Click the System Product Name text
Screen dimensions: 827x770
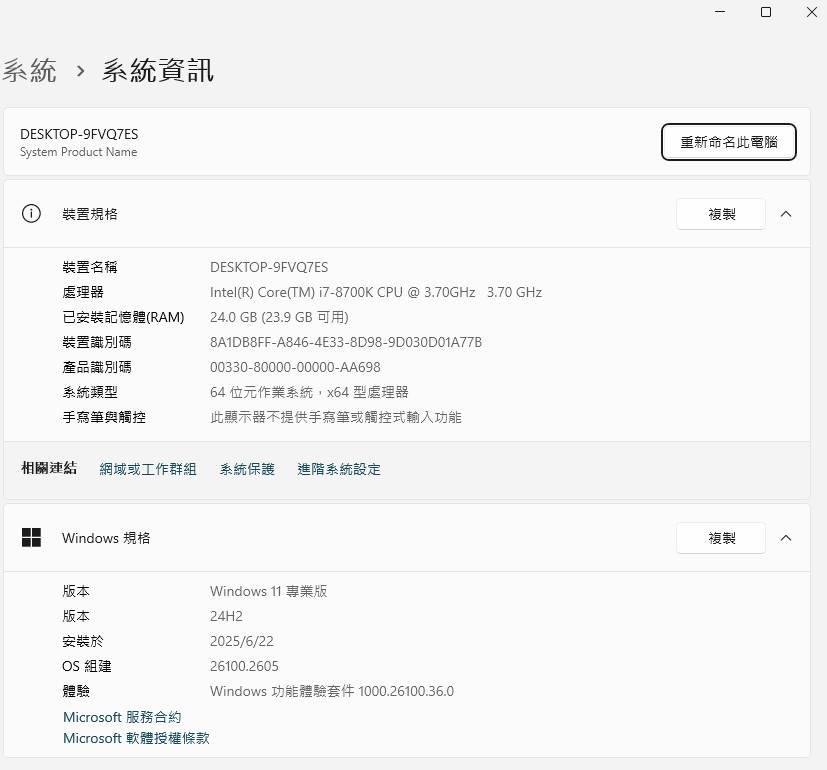(79, 152)
